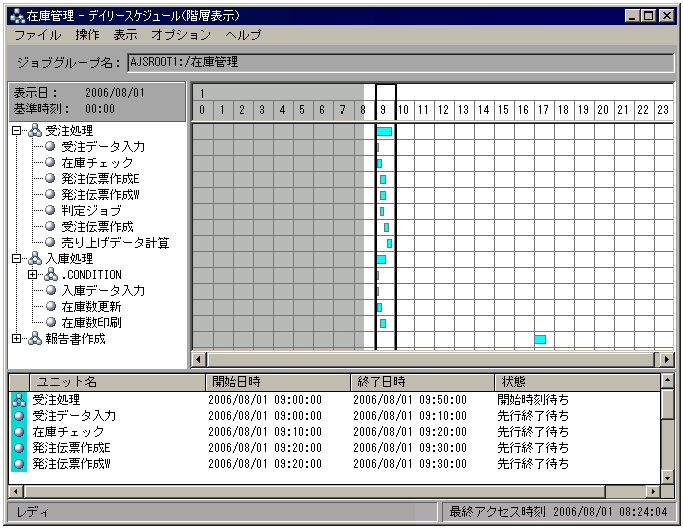This screenshot has height=529, width=683.
Task: Click the 開始日時 column header
Action: click(278, 382)
